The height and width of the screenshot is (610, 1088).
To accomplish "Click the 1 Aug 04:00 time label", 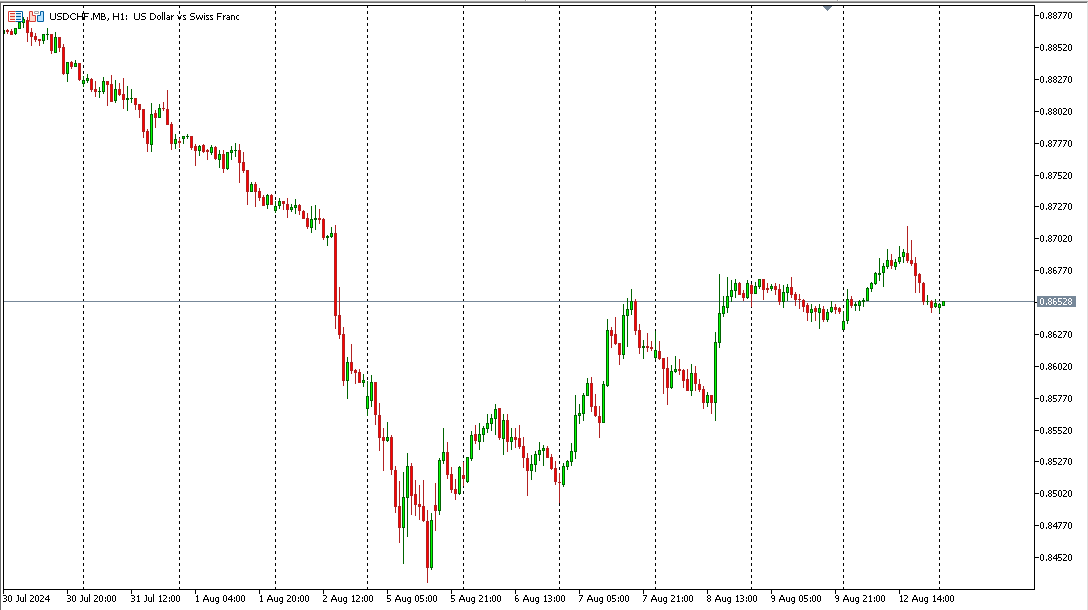I will (x=220, y=598).
